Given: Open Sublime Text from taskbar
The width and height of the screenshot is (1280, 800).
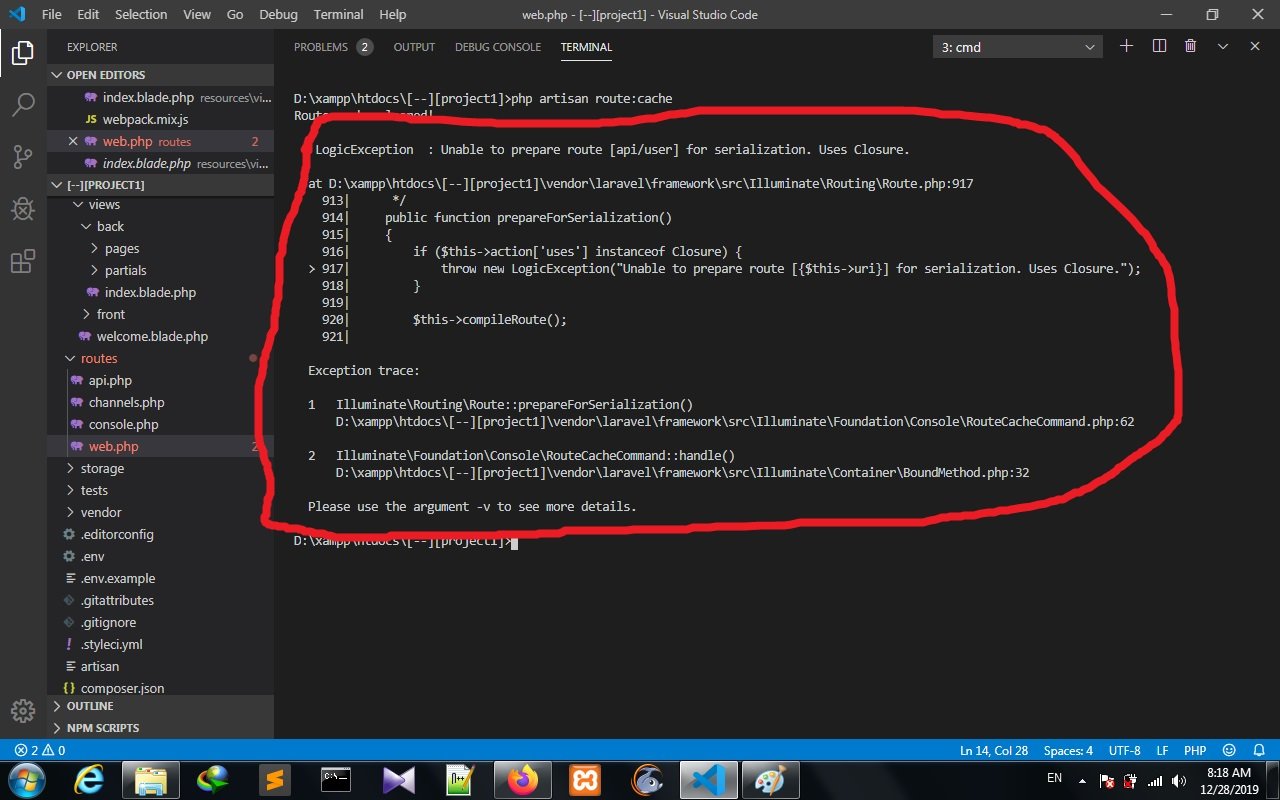Looking at the screenshot, I should click(274, 780).
